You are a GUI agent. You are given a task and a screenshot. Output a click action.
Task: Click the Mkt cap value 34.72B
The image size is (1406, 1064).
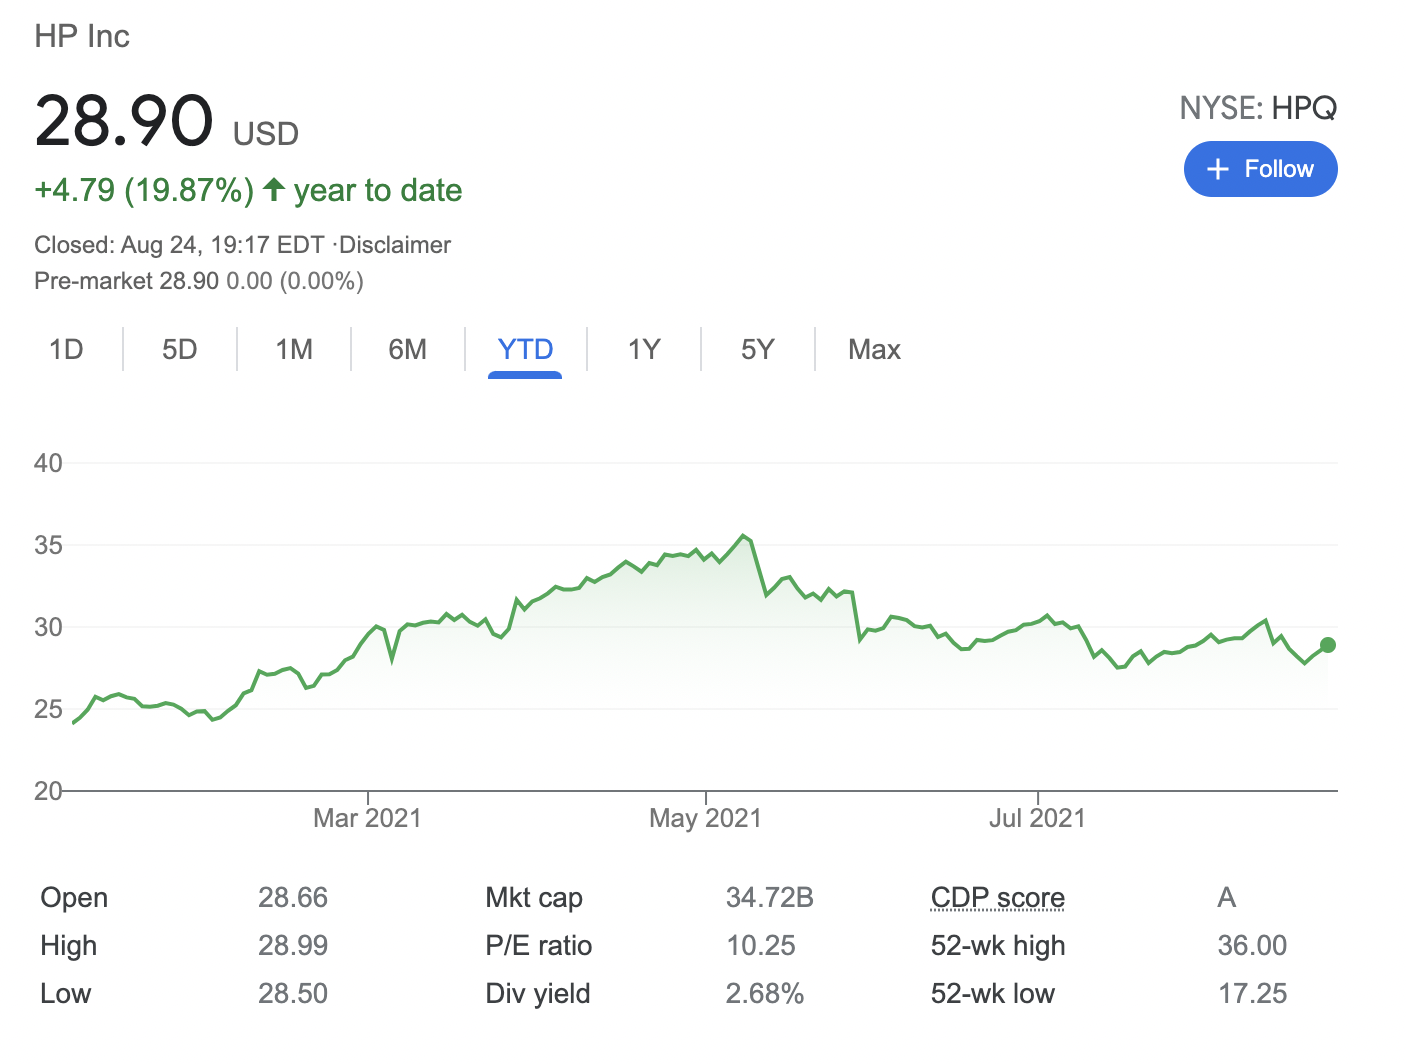pyautogui.click(x=769, y=898)
